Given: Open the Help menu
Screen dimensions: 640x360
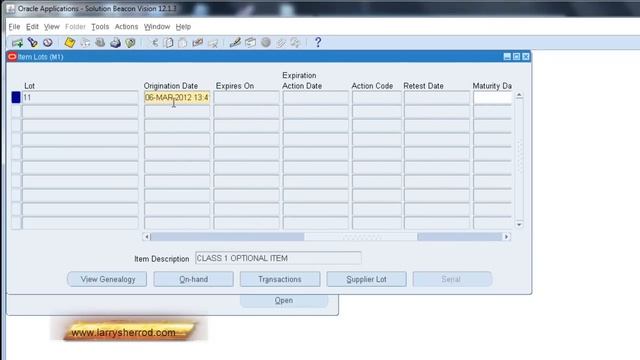Looking at the screenshot, I should (183, 27).
